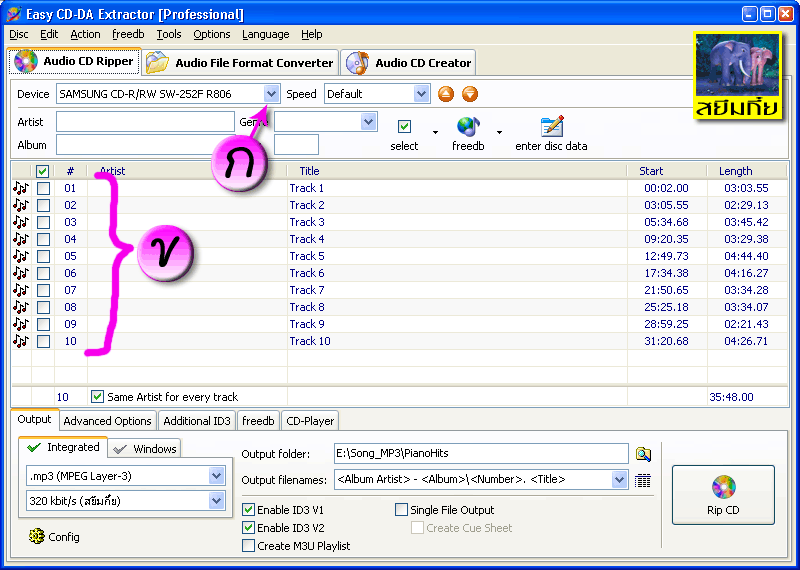This screenshot has height=570, width=800.
Task: Enable Create M3U Playlist checkbox
Action: (x=248, y=546)
